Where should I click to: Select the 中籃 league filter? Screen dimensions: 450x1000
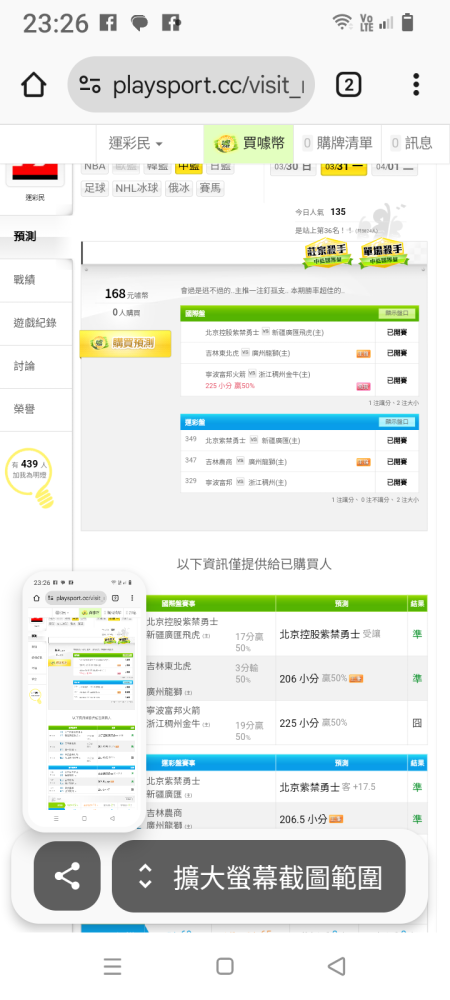188,166
